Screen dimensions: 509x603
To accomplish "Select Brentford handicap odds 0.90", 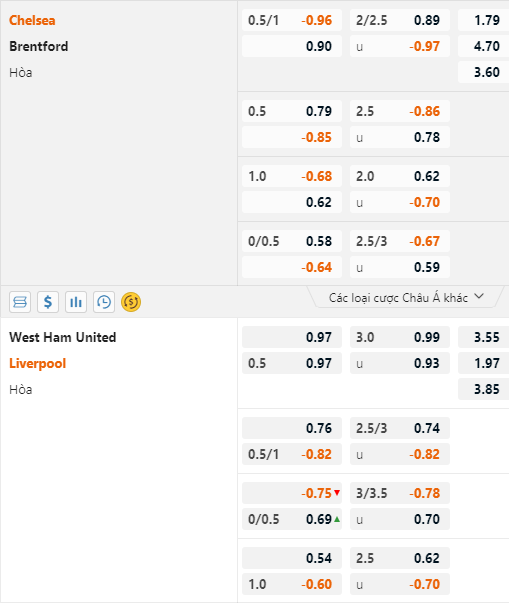I will point(292,46).
